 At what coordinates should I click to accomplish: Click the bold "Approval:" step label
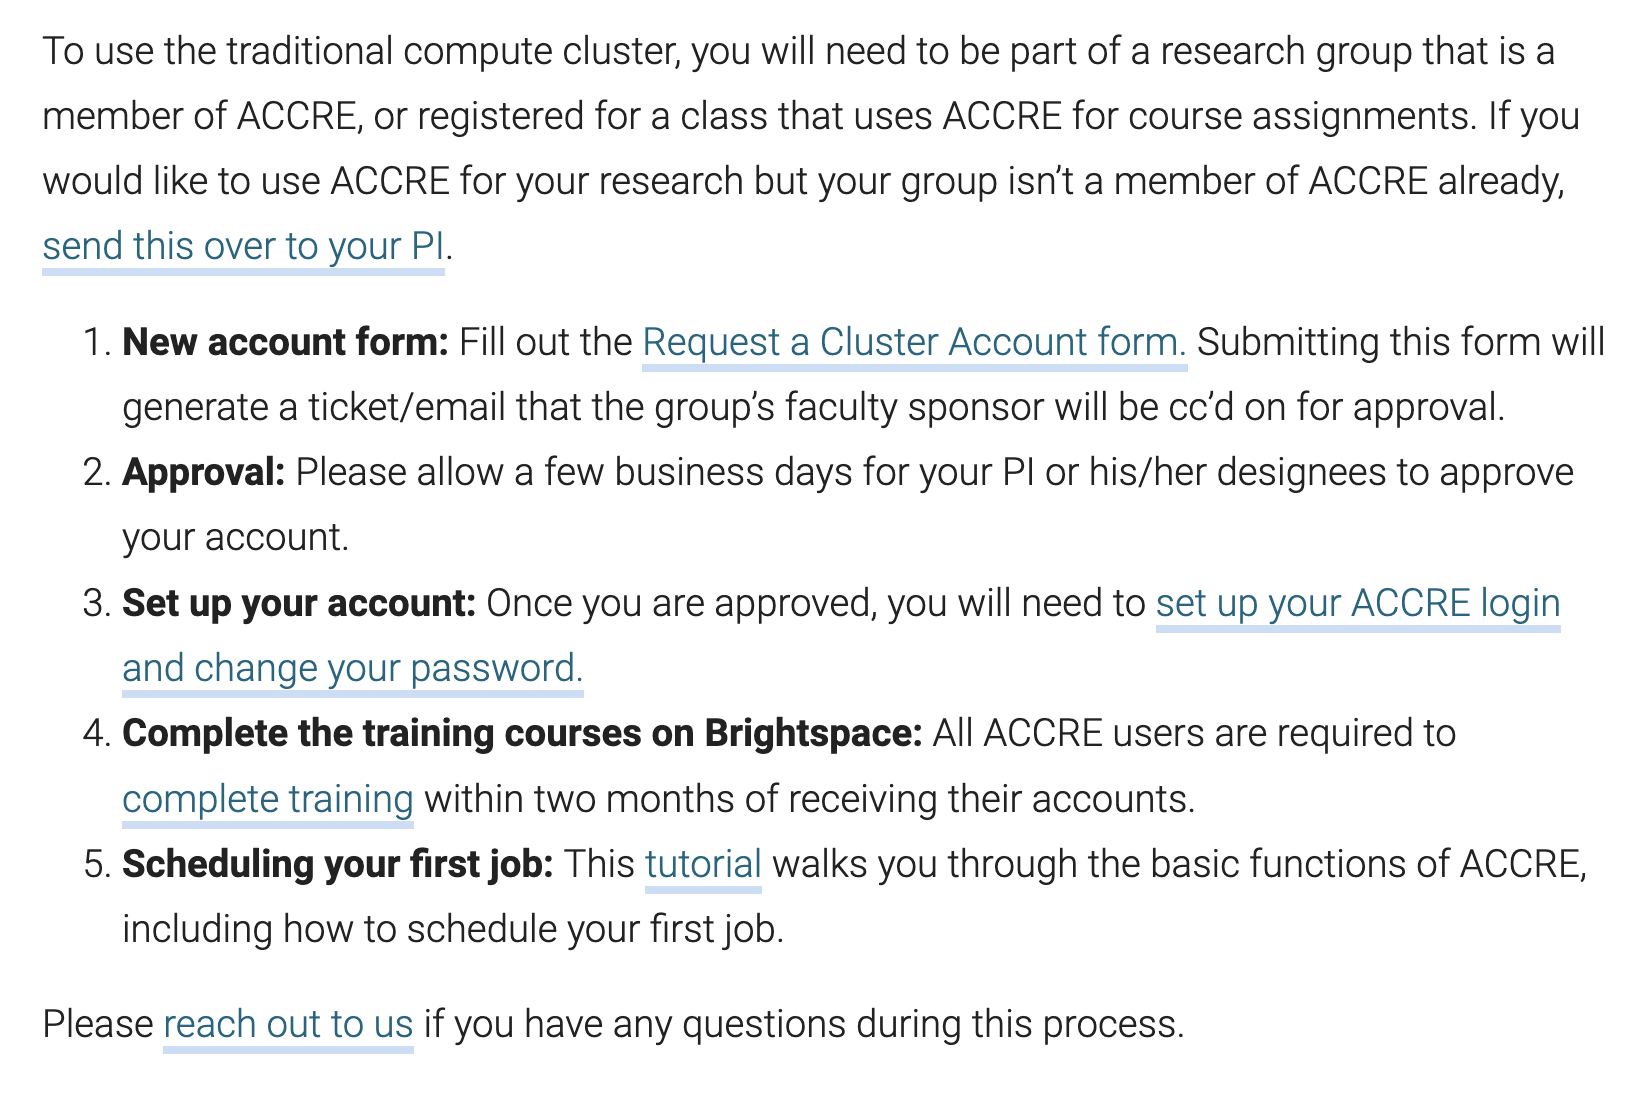coord(204,472)
